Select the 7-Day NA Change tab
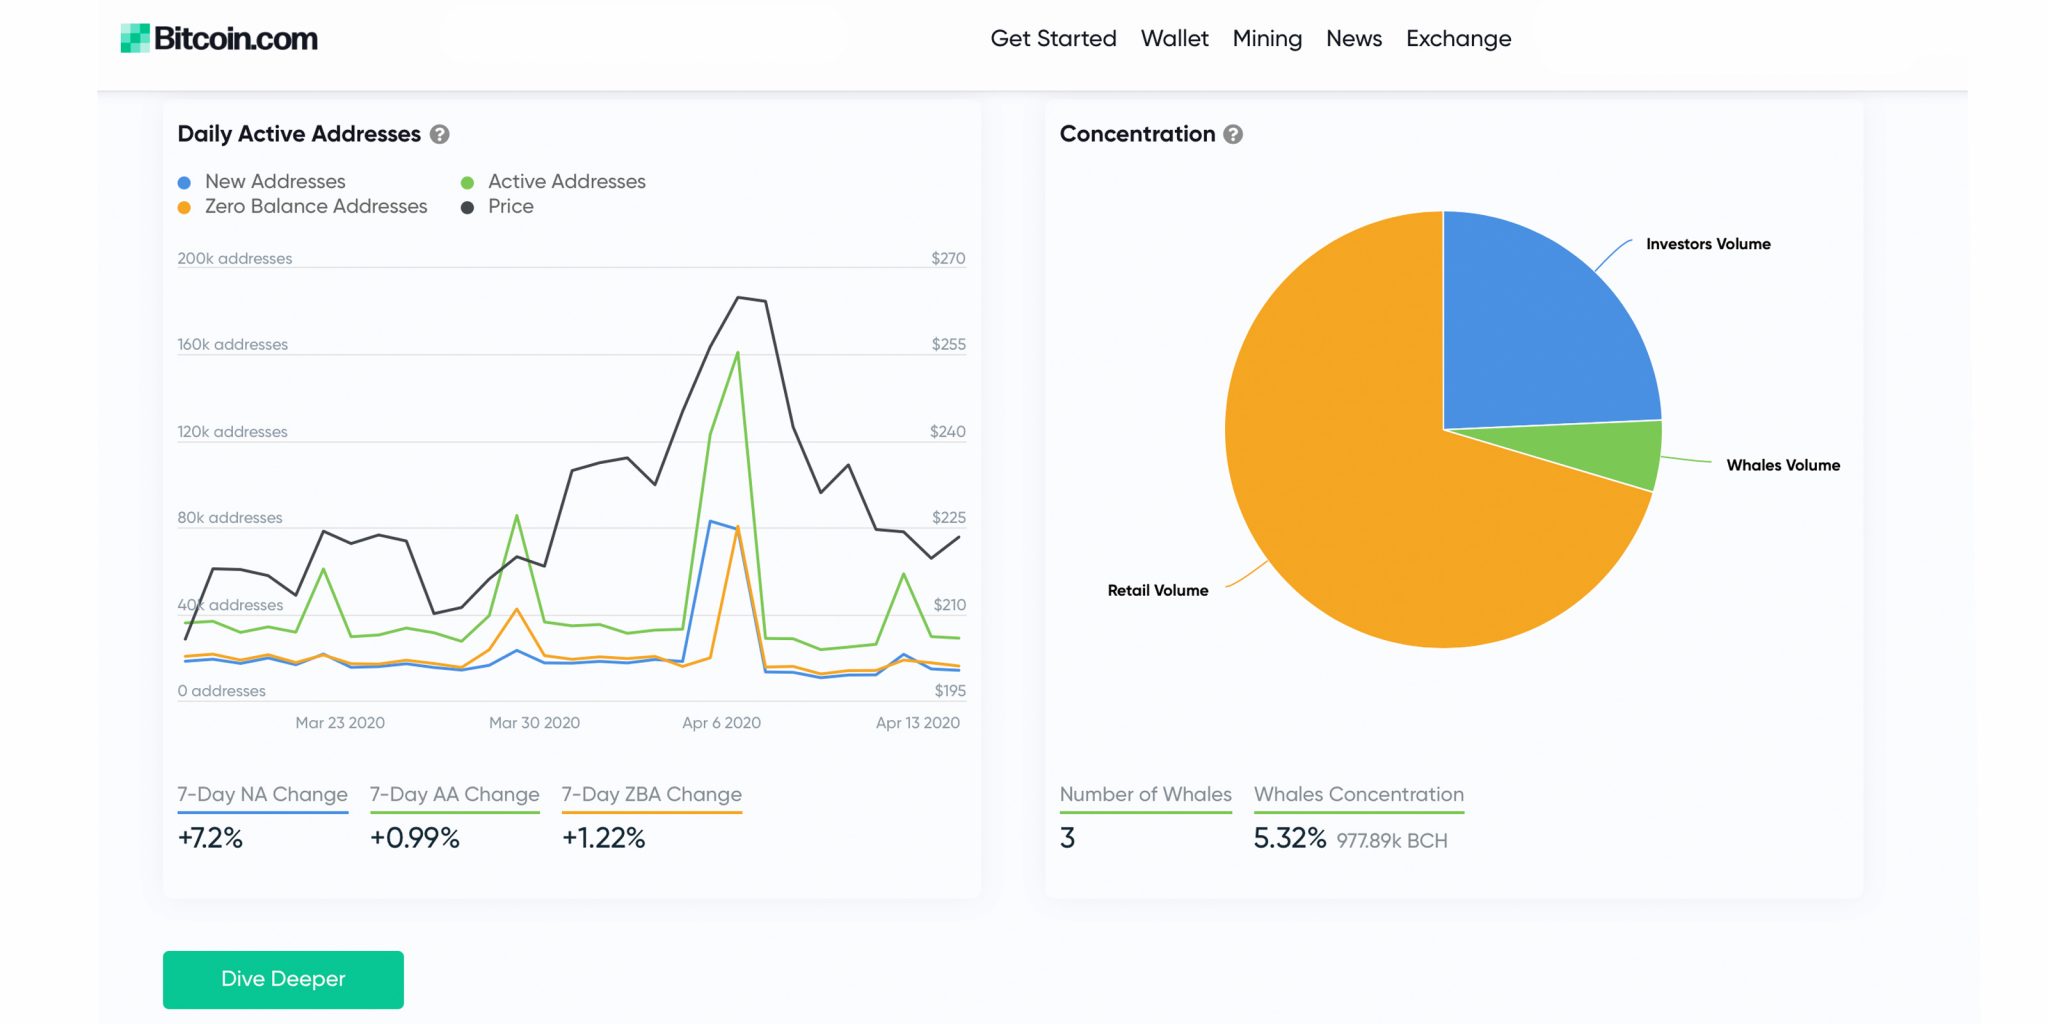 tap(262, 795)
